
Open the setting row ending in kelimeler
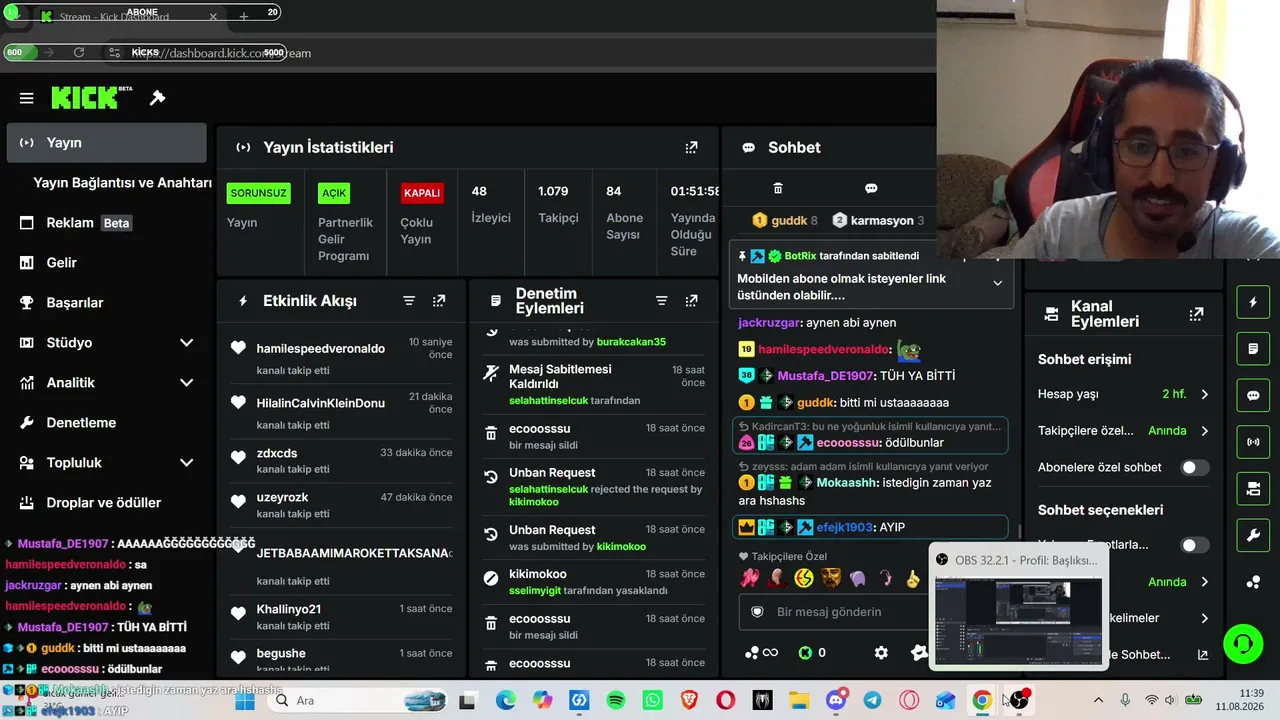[1160, 618]
